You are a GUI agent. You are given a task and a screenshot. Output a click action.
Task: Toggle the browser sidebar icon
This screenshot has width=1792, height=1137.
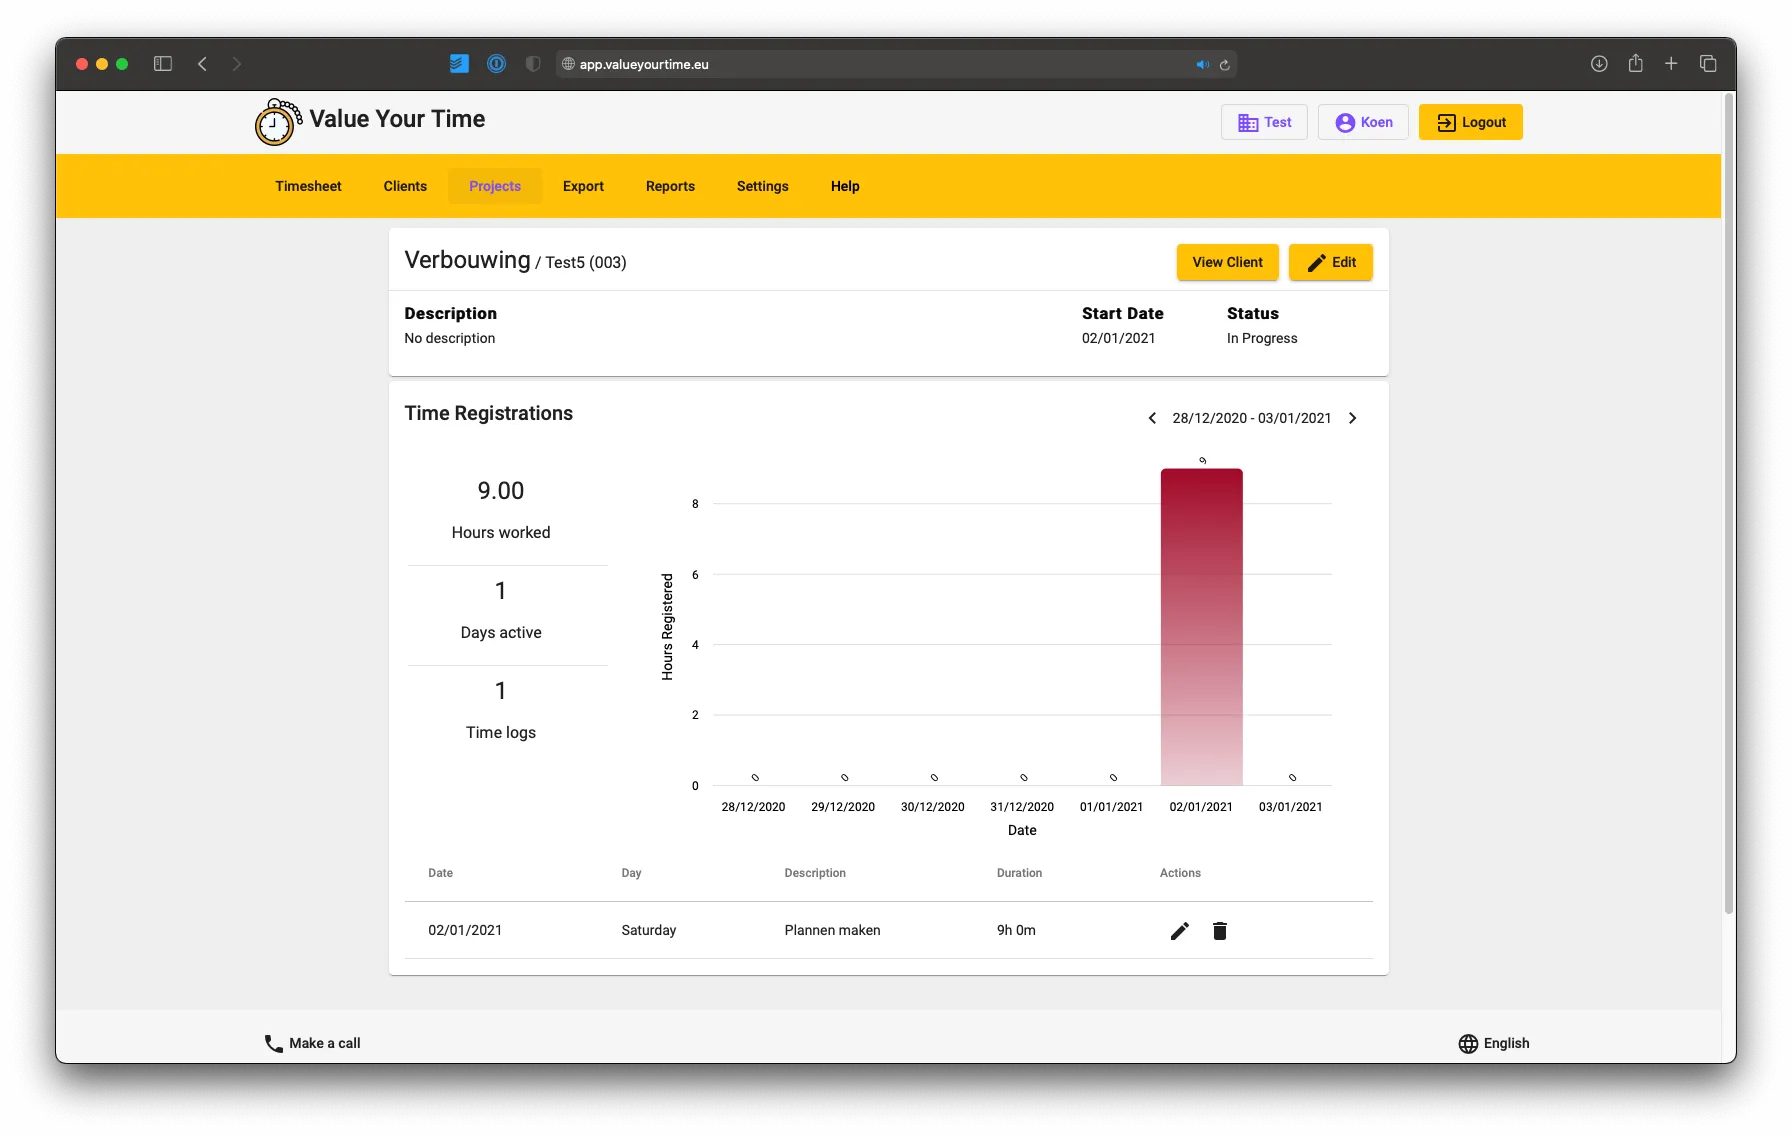coord(162,63)
